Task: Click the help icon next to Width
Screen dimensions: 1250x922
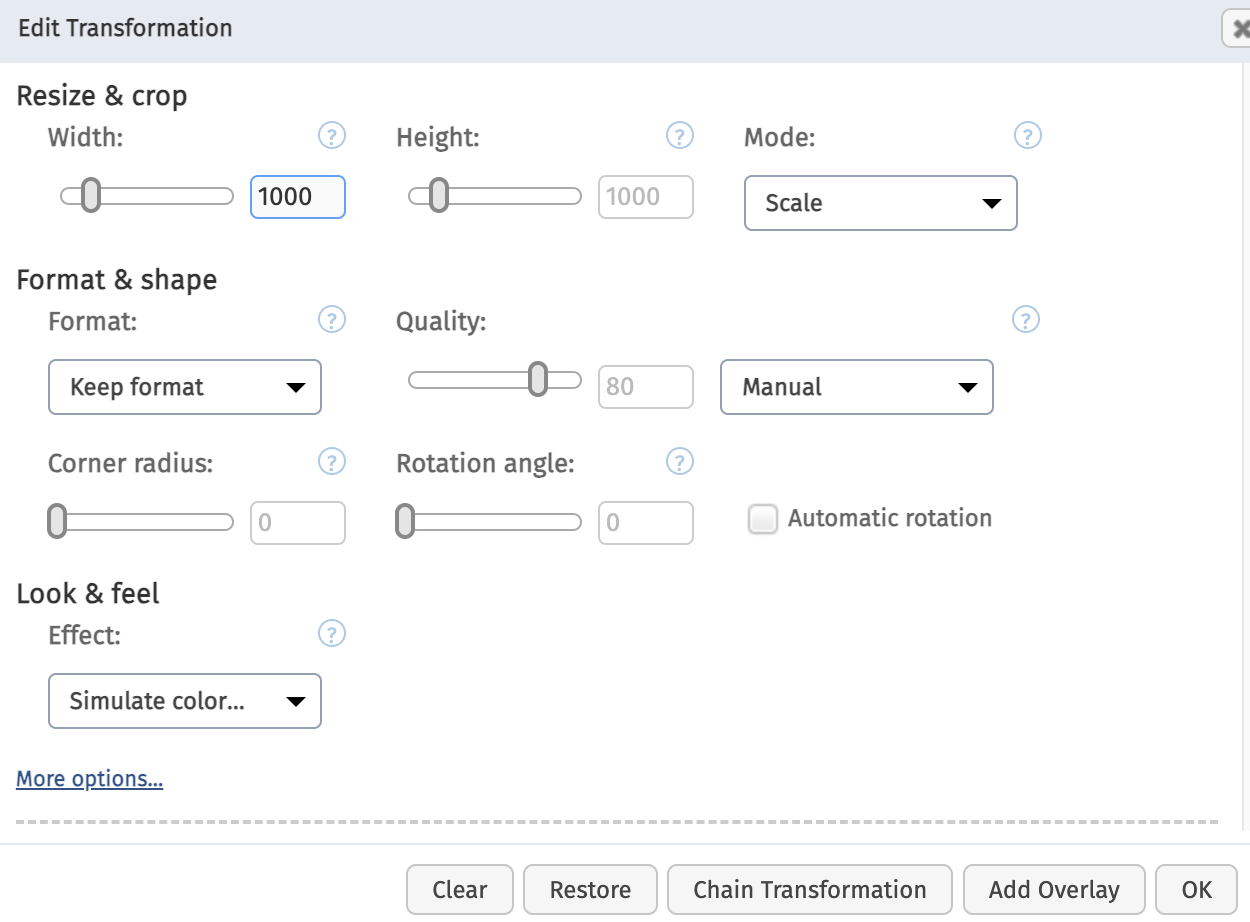Action: 331,135
